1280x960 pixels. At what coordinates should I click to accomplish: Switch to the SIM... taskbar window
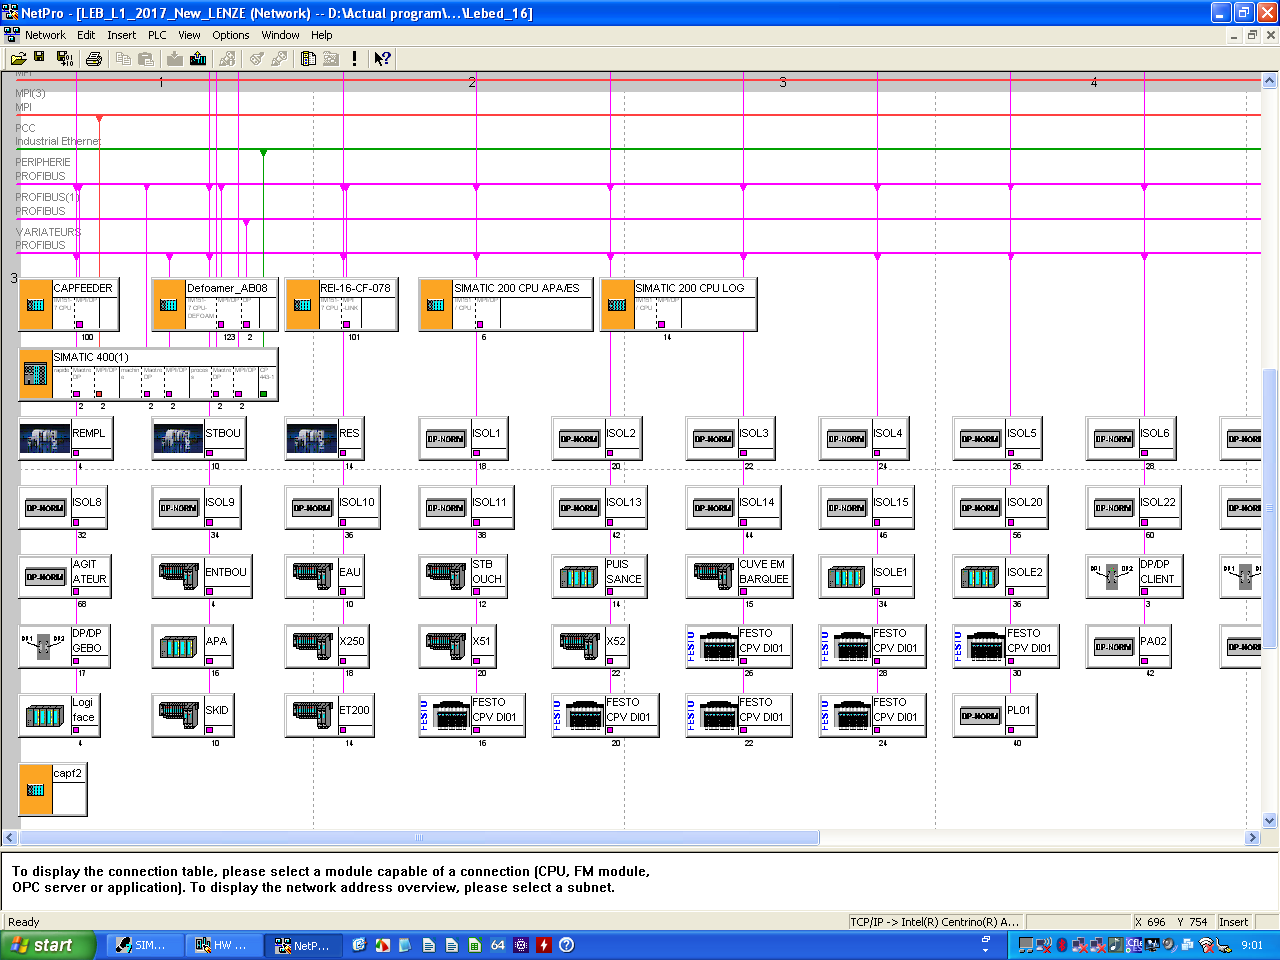[x=143, y=945]
